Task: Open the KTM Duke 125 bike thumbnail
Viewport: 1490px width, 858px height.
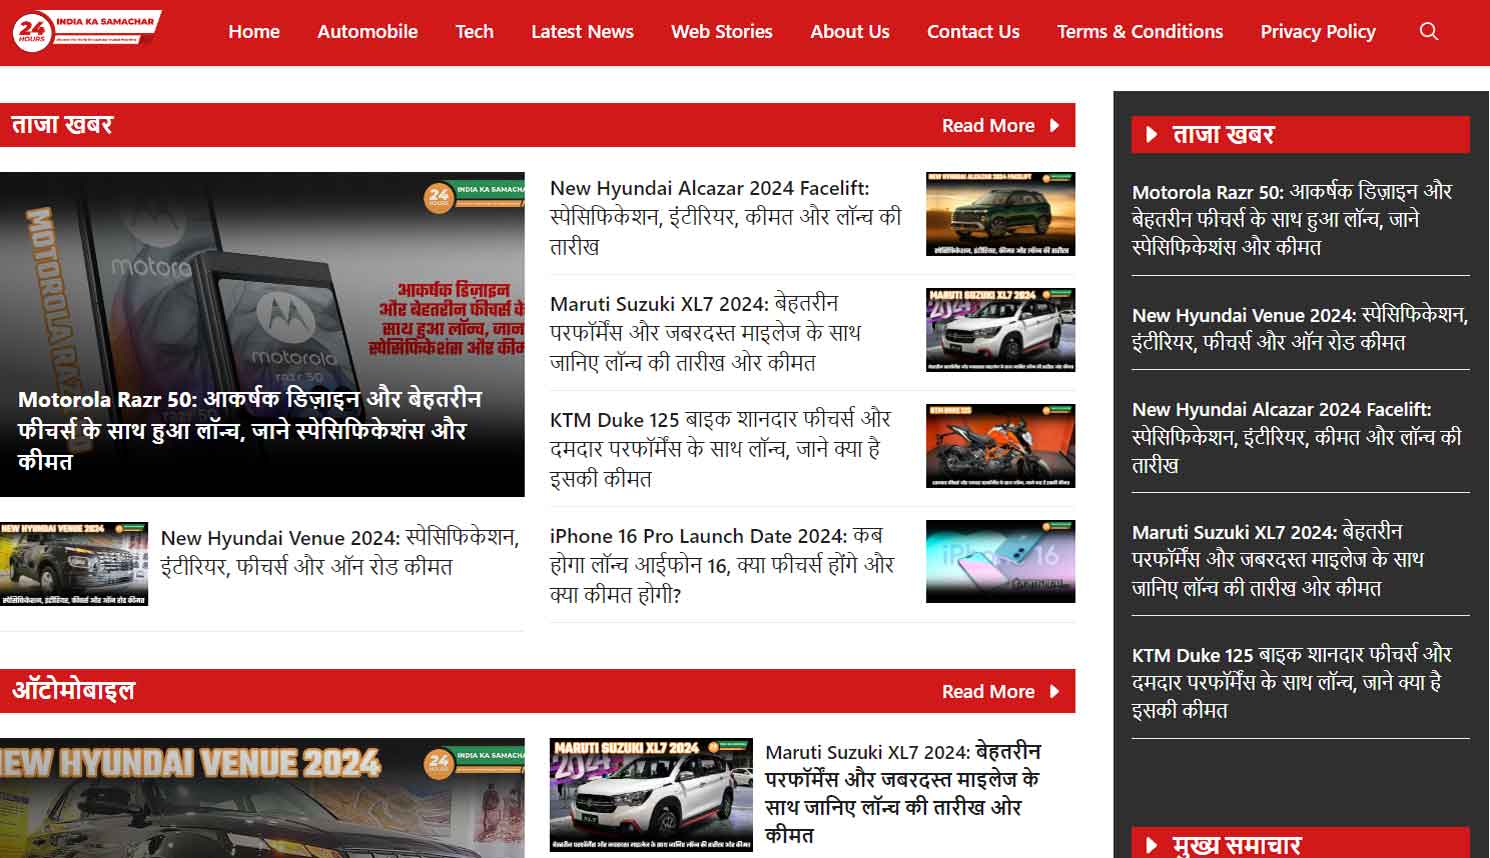Action: tap(1000, 446)
